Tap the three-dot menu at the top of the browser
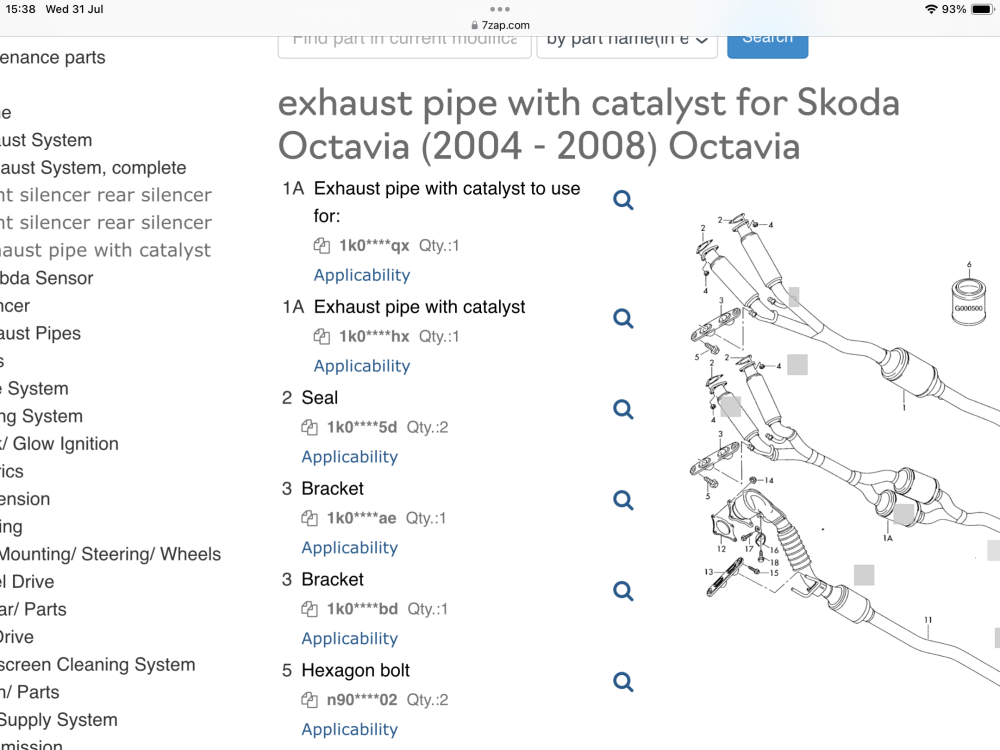The width and height of the screenshot is (1000, 750). (500, 9)
